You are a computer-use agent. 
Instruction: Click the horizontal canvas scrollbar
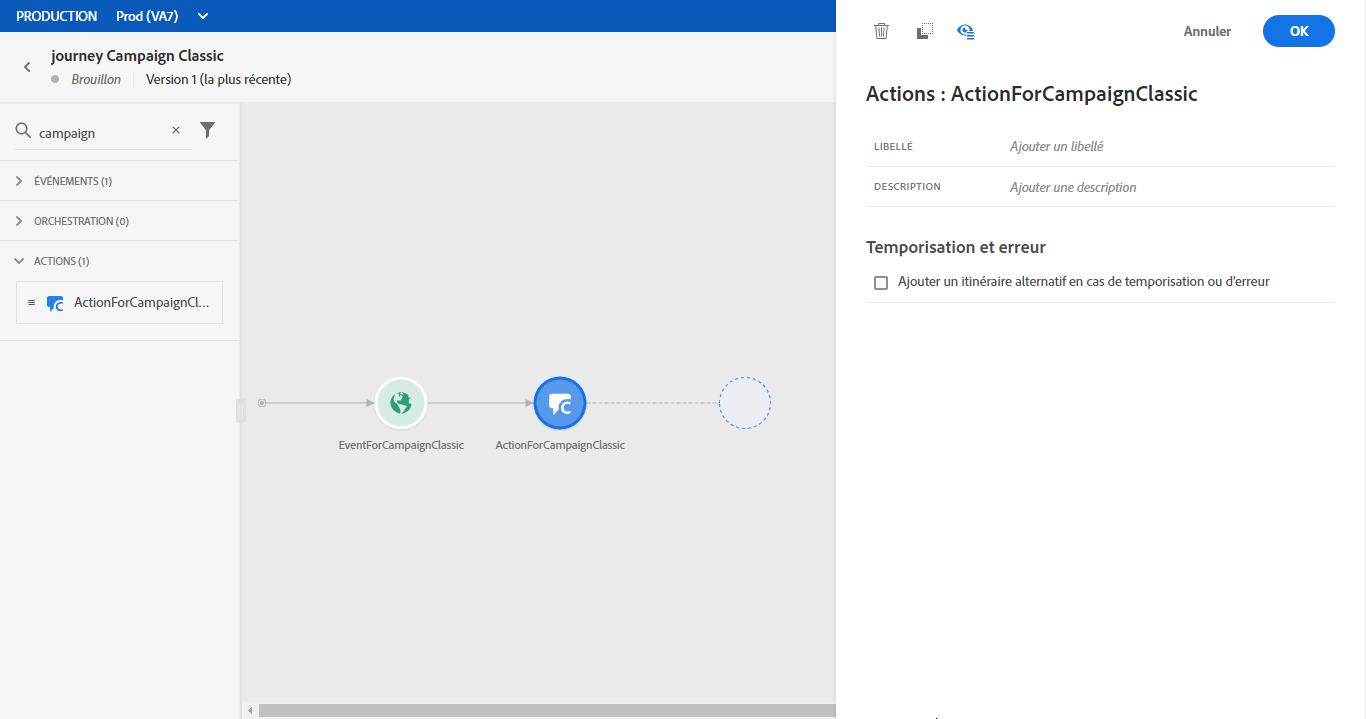tap(546, 710)
